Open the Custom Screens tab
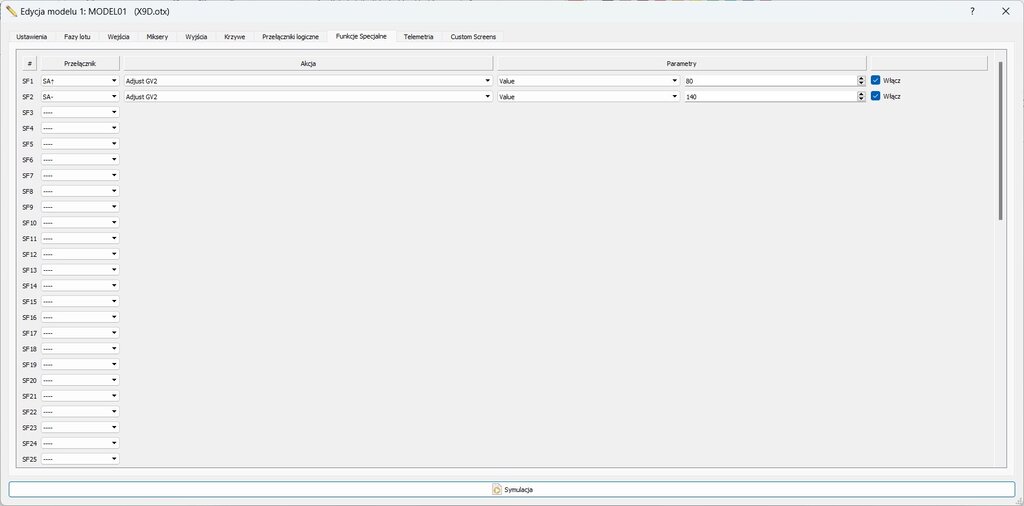 point(473,36)
